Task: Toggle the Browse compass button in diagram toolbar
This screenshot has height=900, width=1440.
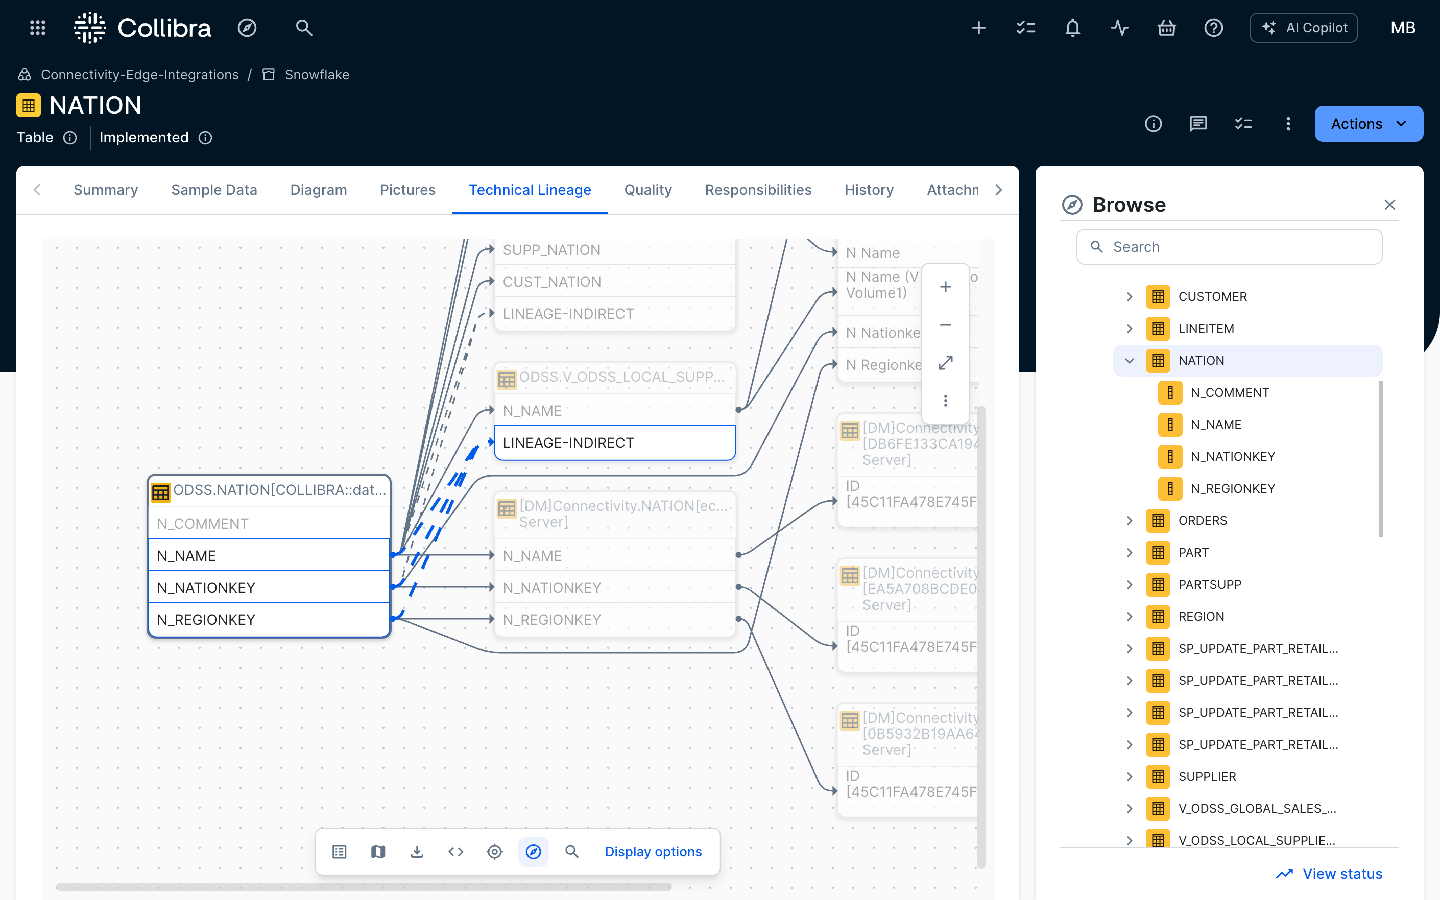Action: click(x=533, y=852)
